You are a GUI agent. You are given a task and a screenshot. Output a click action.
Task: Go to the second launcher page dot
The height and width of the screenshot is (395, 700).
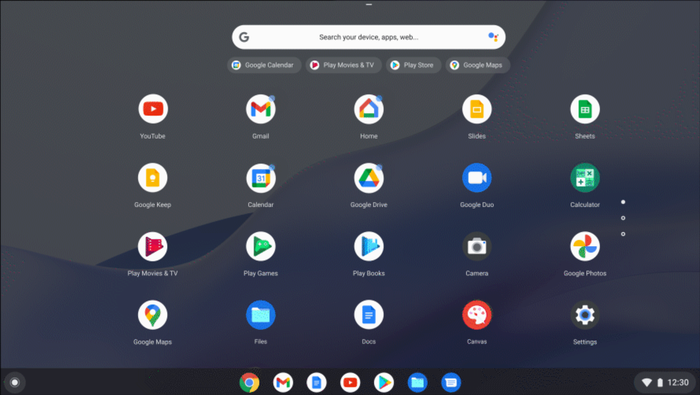tap(623, 218)
